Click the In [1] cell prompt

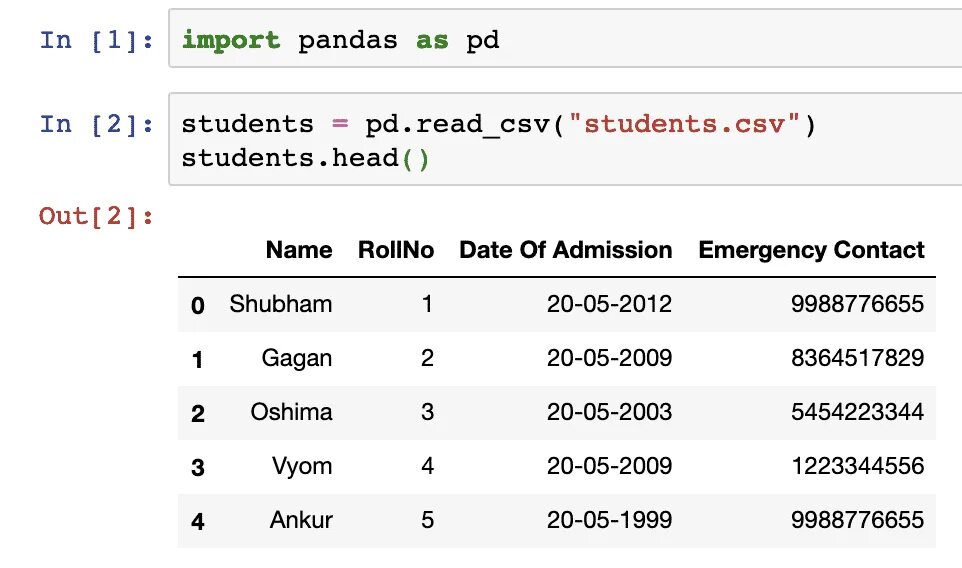[x=97, y=41]
